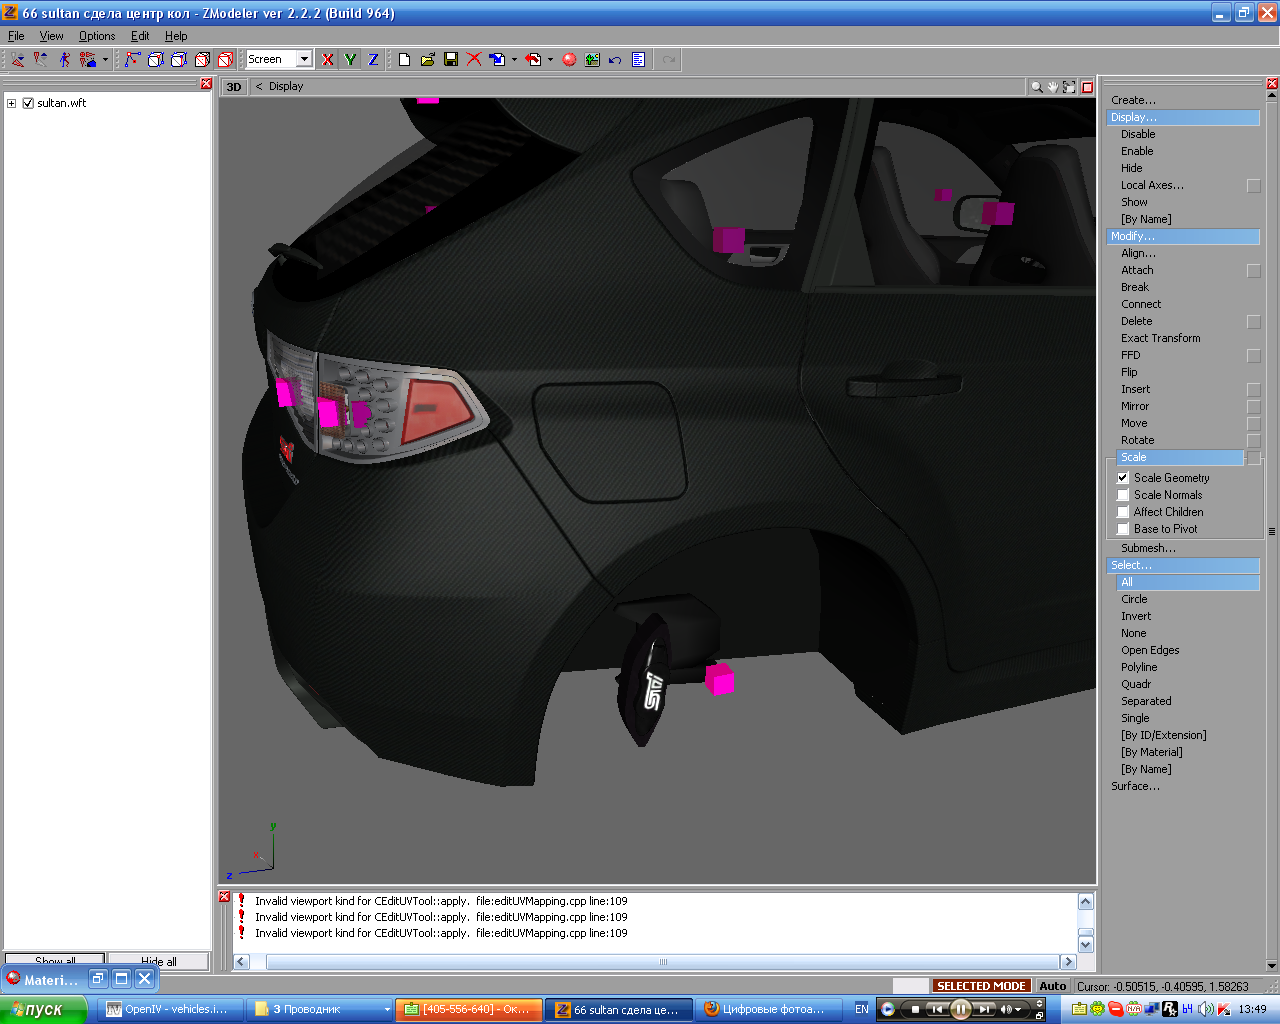The height and width of the screenshot is (1024, 1280).
Task: Toggle the X axis constraint button
Action: 327,60
